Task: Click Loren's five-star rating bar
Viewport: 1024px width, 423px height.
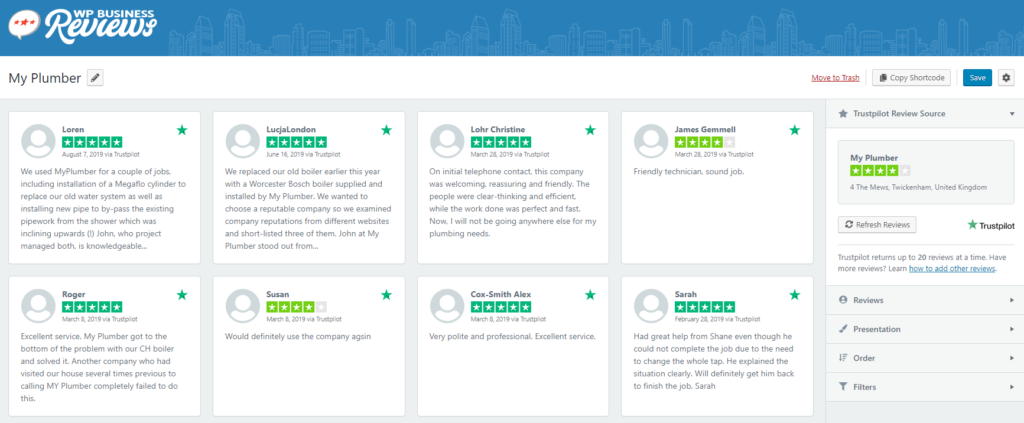Action: 92,142
